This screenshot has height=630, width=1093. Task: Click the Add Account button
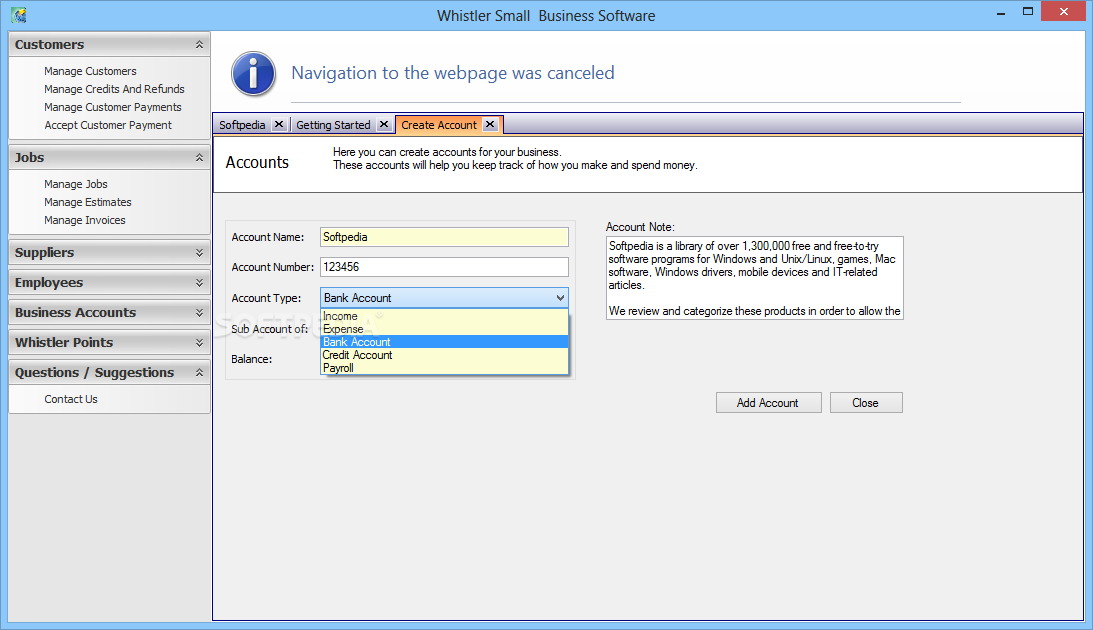pyautogui.click(x=768, y=403)
